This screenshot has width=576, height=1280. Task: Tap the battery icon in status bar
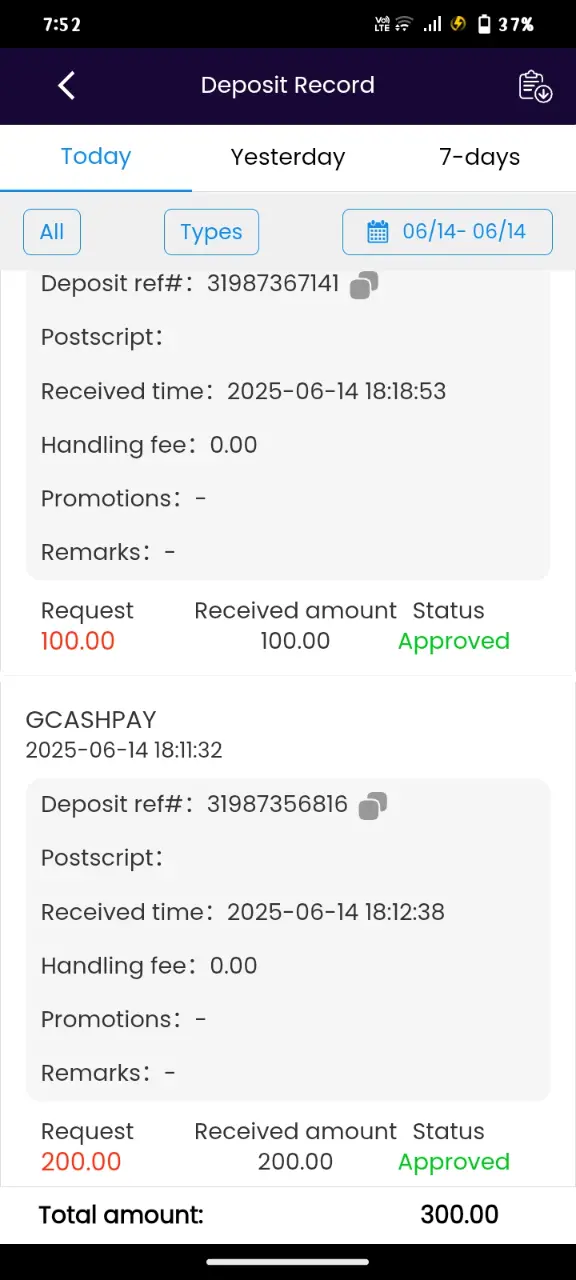[485, 24]
